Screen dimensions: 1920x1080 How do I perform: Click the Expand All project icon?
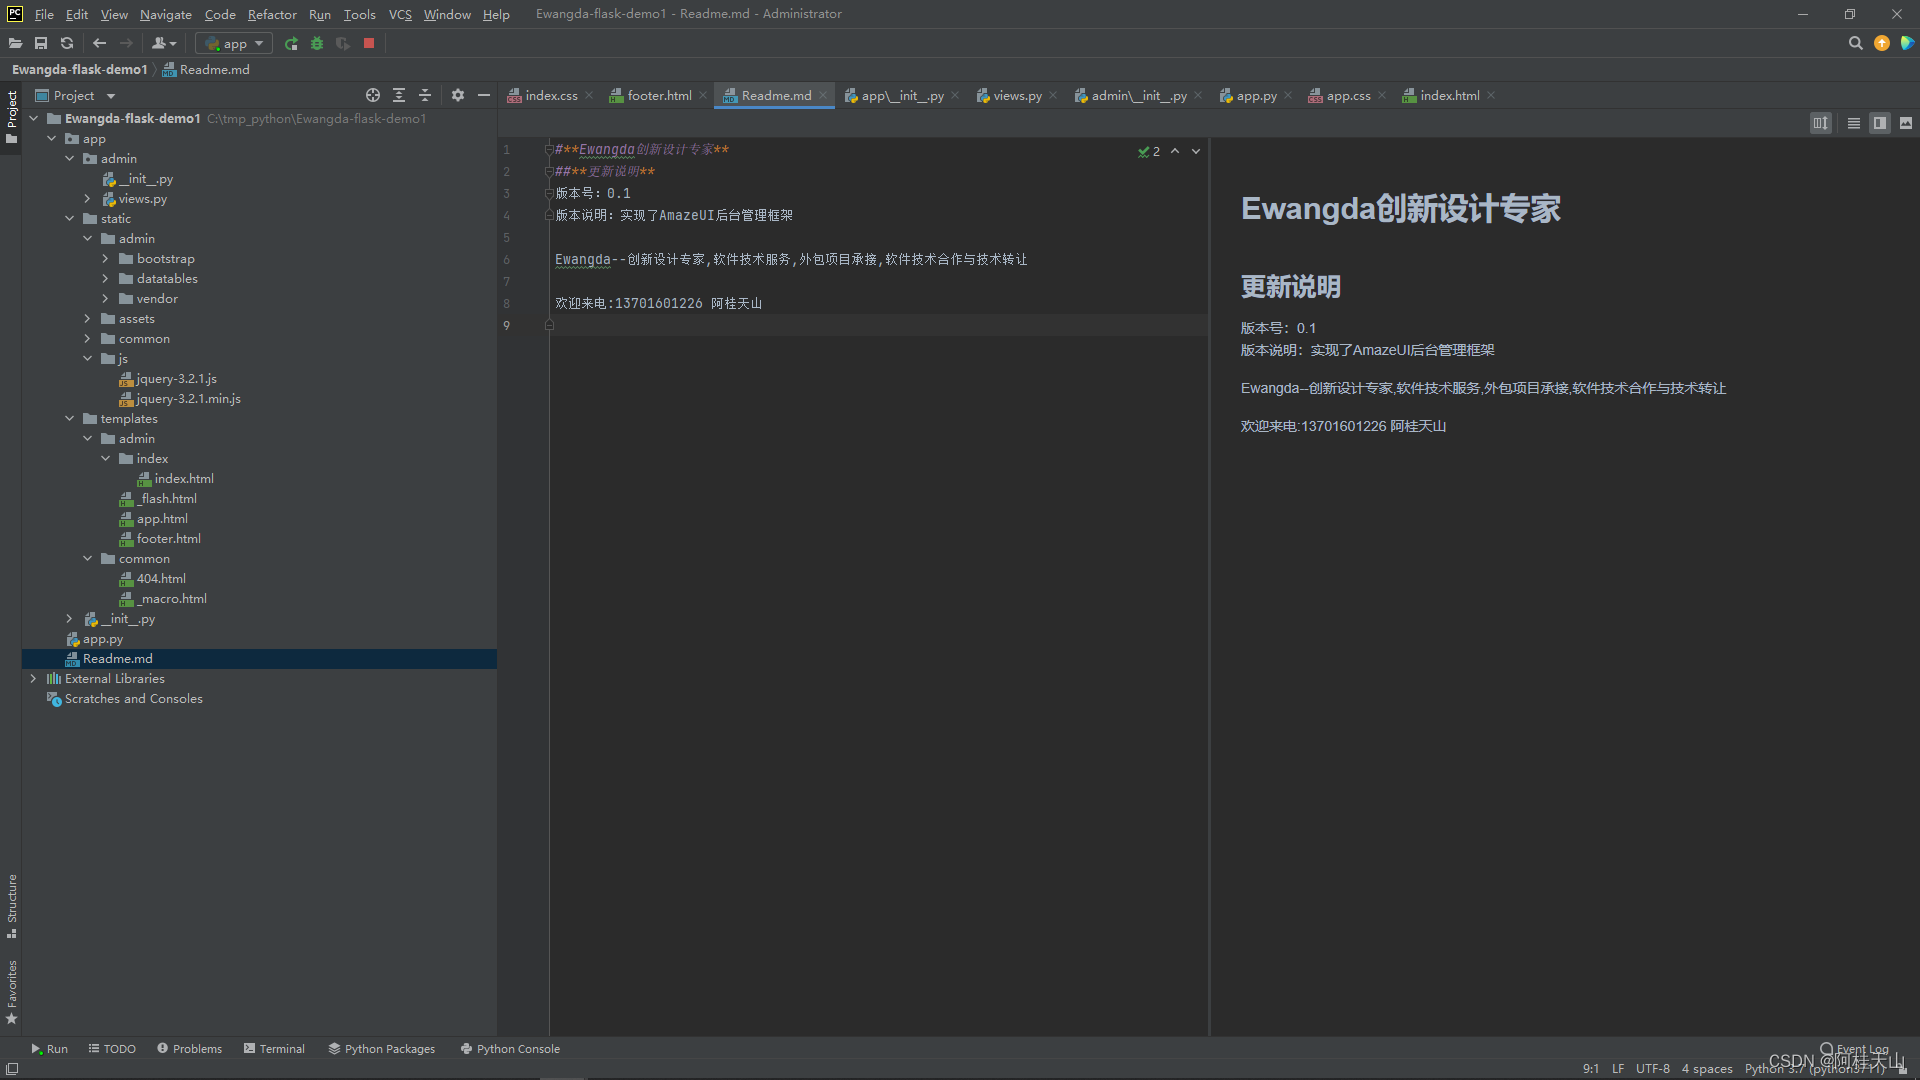coord(399,95)
